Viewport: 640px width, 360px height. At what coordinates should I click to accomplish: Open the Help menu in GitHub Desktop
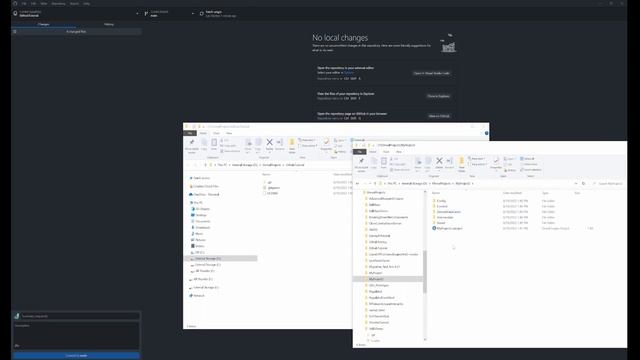87,3
